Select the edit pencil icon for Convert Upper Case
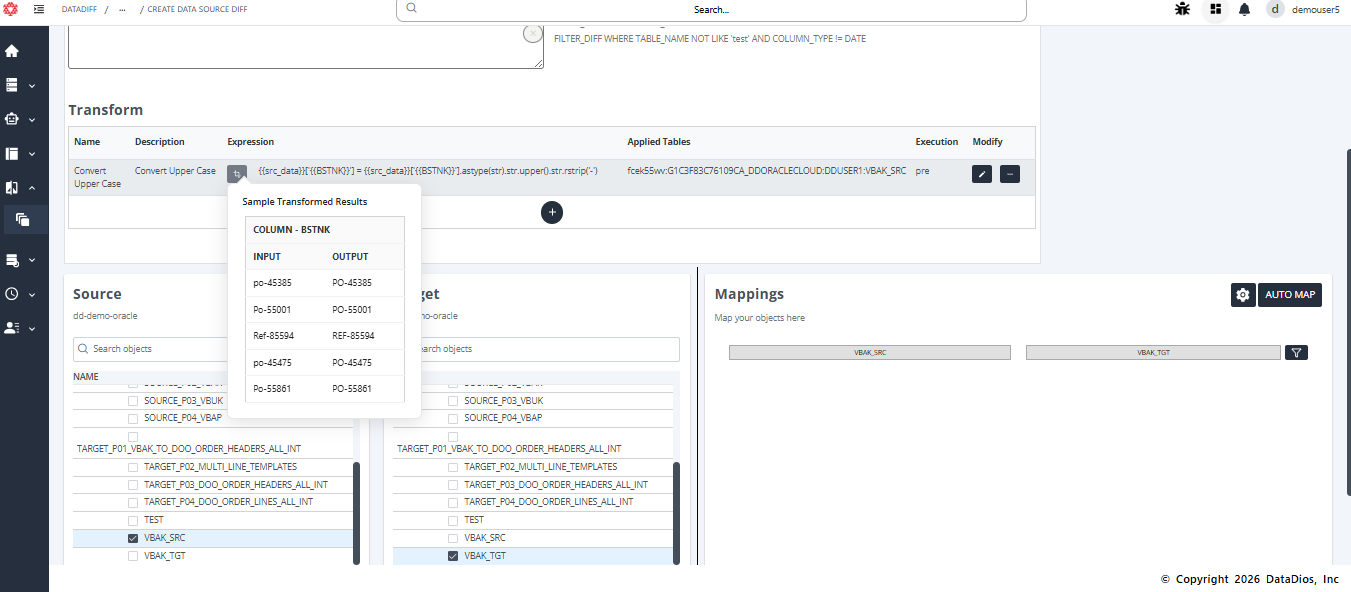This screenshot has height=592, width=1351. pyautogui.click(x=981, y=174)
